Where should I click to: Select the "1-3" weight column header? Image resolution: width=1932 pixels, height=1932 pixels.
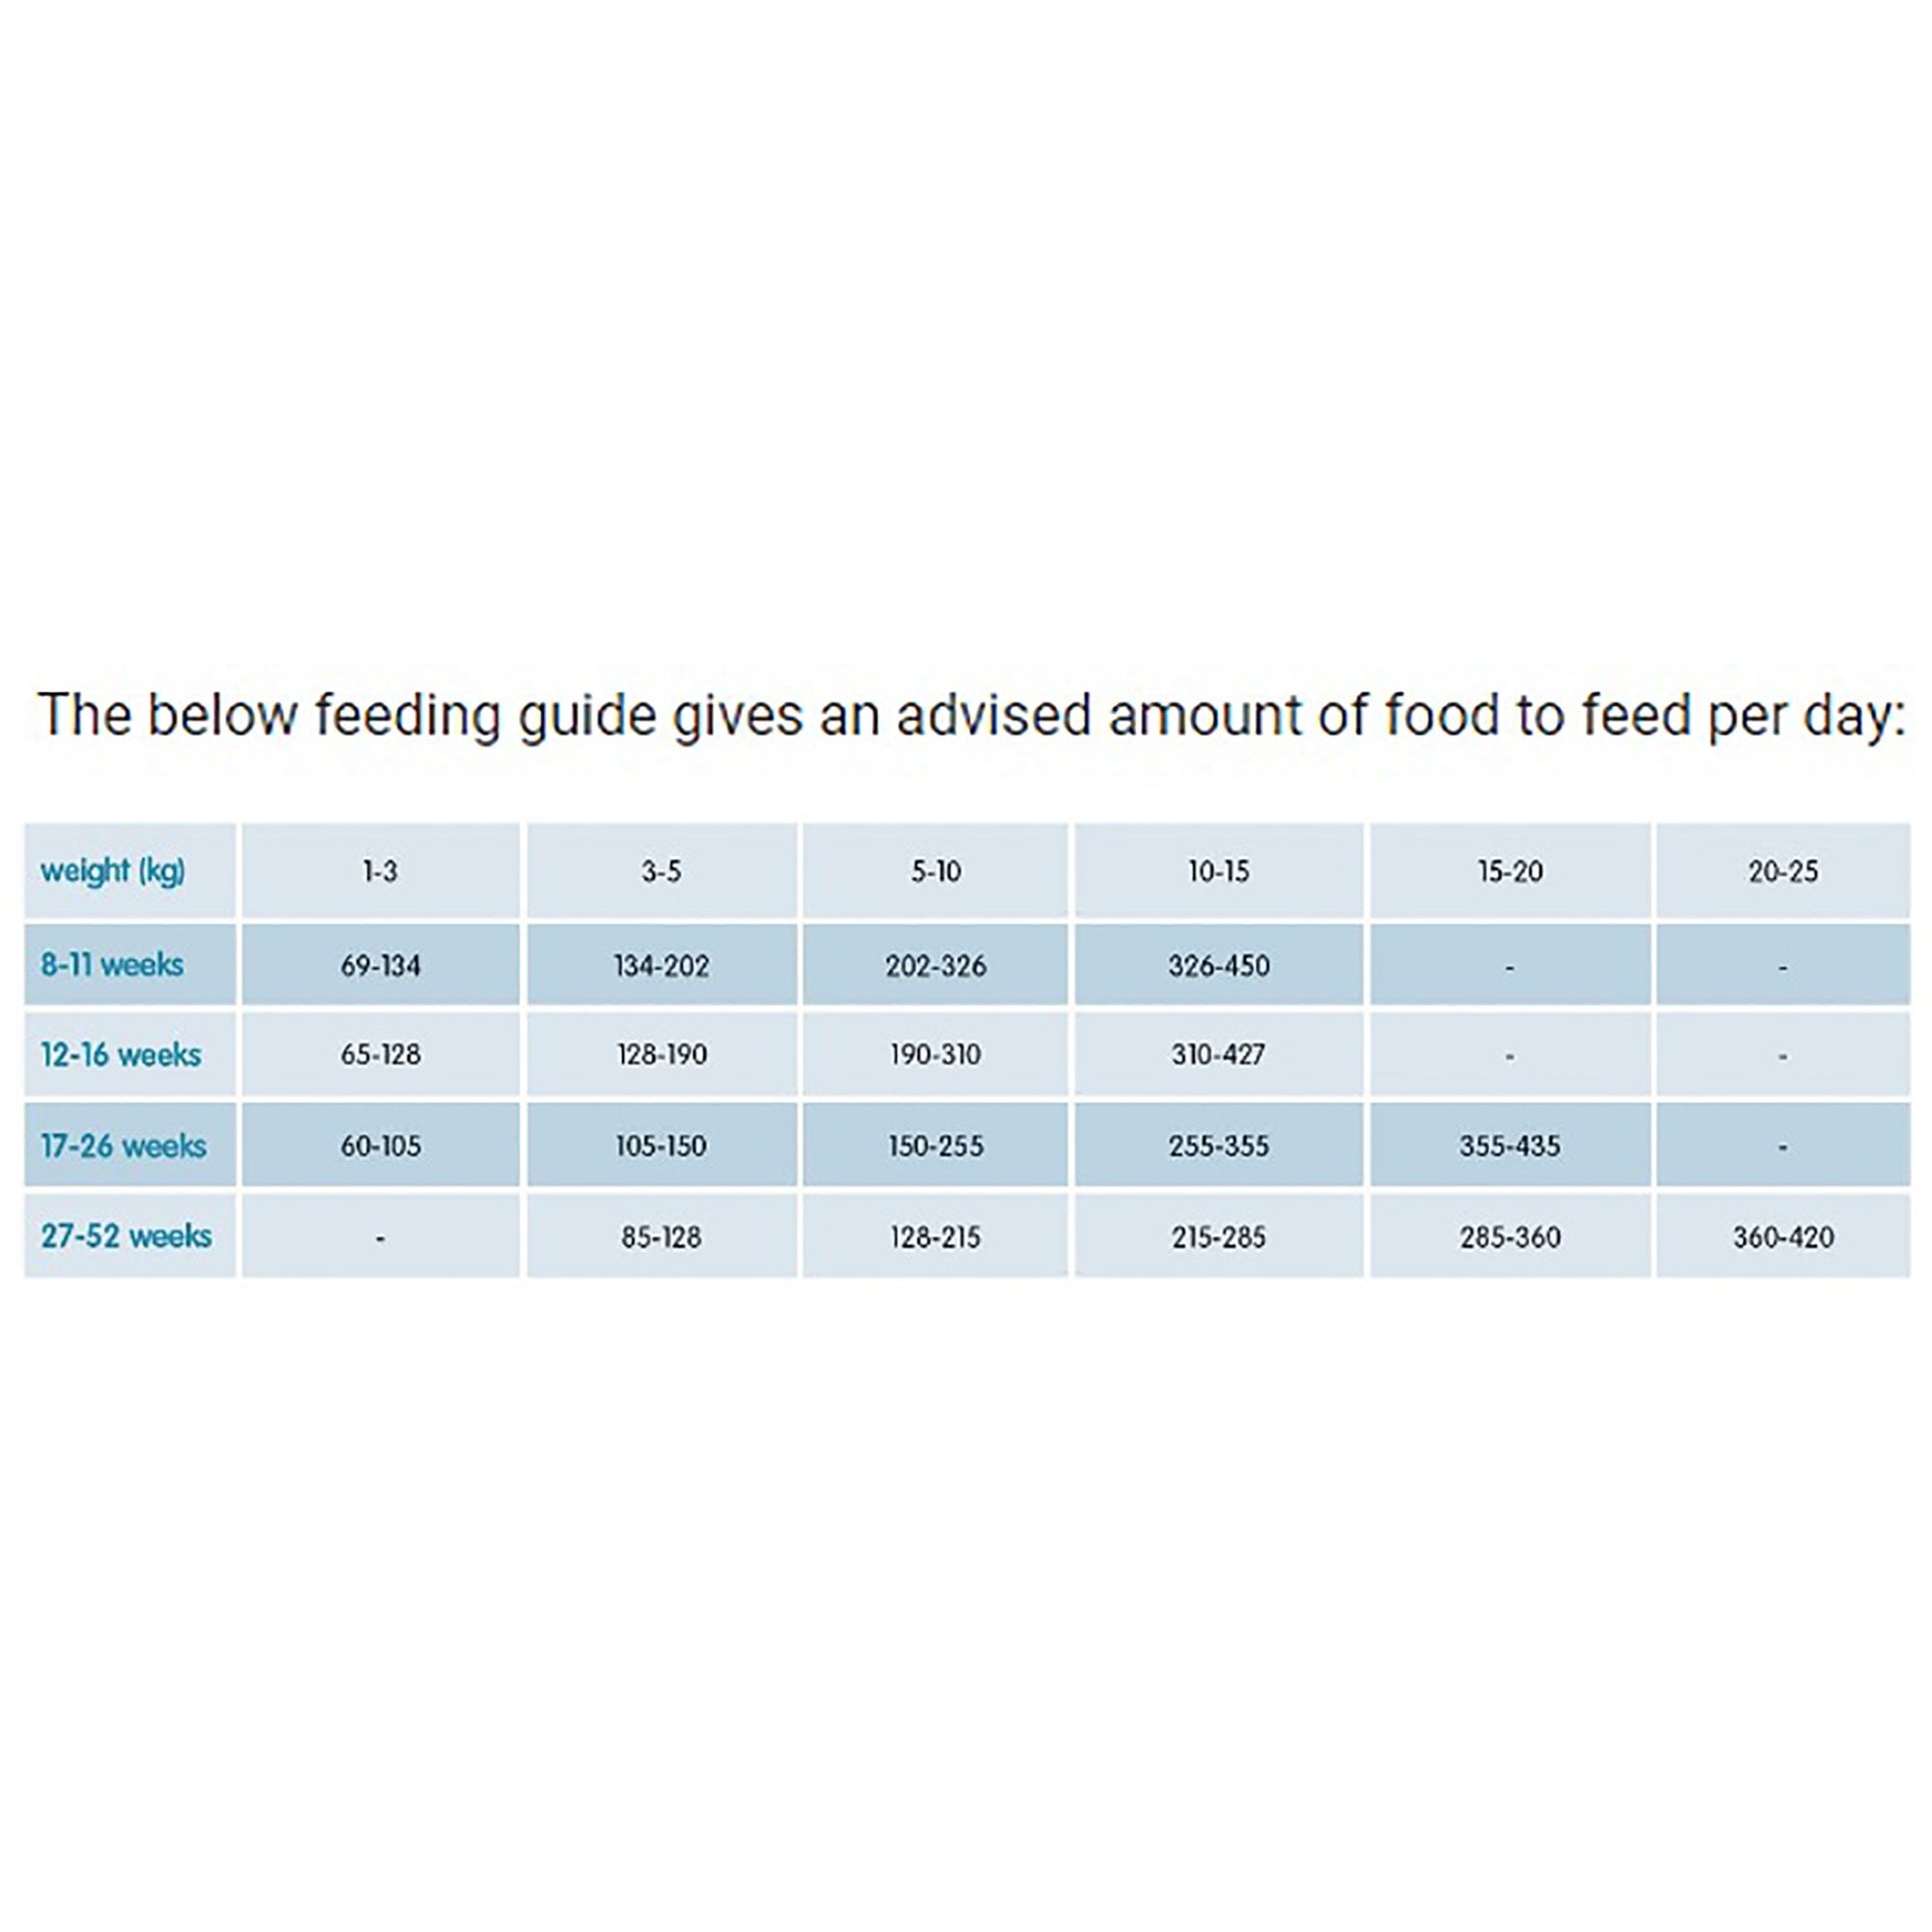pyautogui.click(x=380, y=872)
